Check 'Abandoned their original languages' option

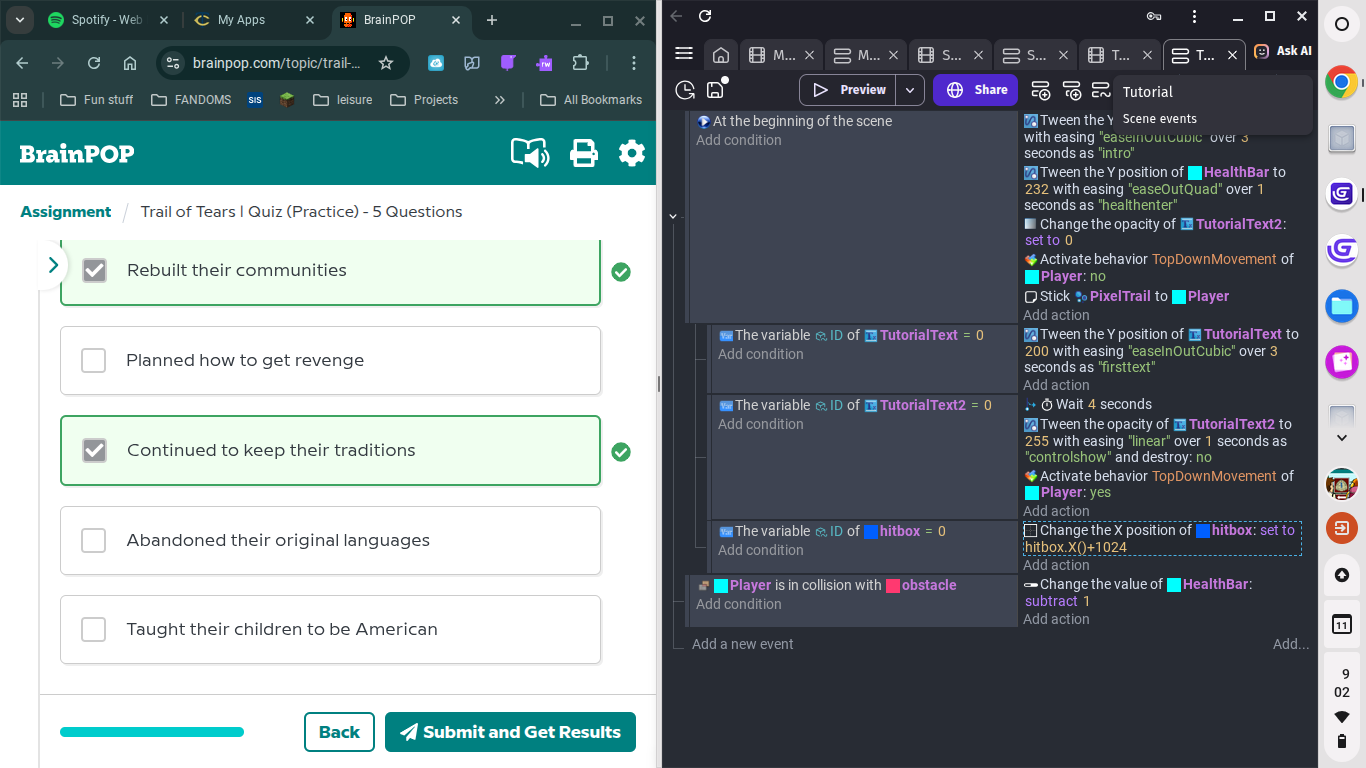click(93, 540)
